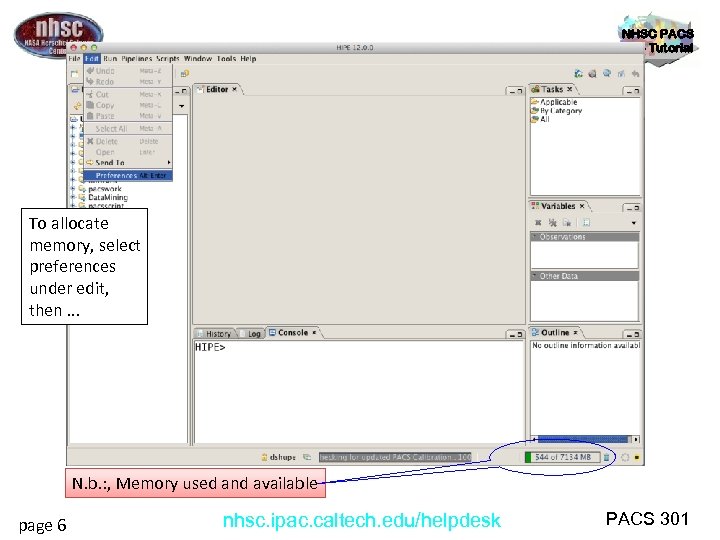Close the Console tab
Screen dimensions: 720x540
click(314, 332)
